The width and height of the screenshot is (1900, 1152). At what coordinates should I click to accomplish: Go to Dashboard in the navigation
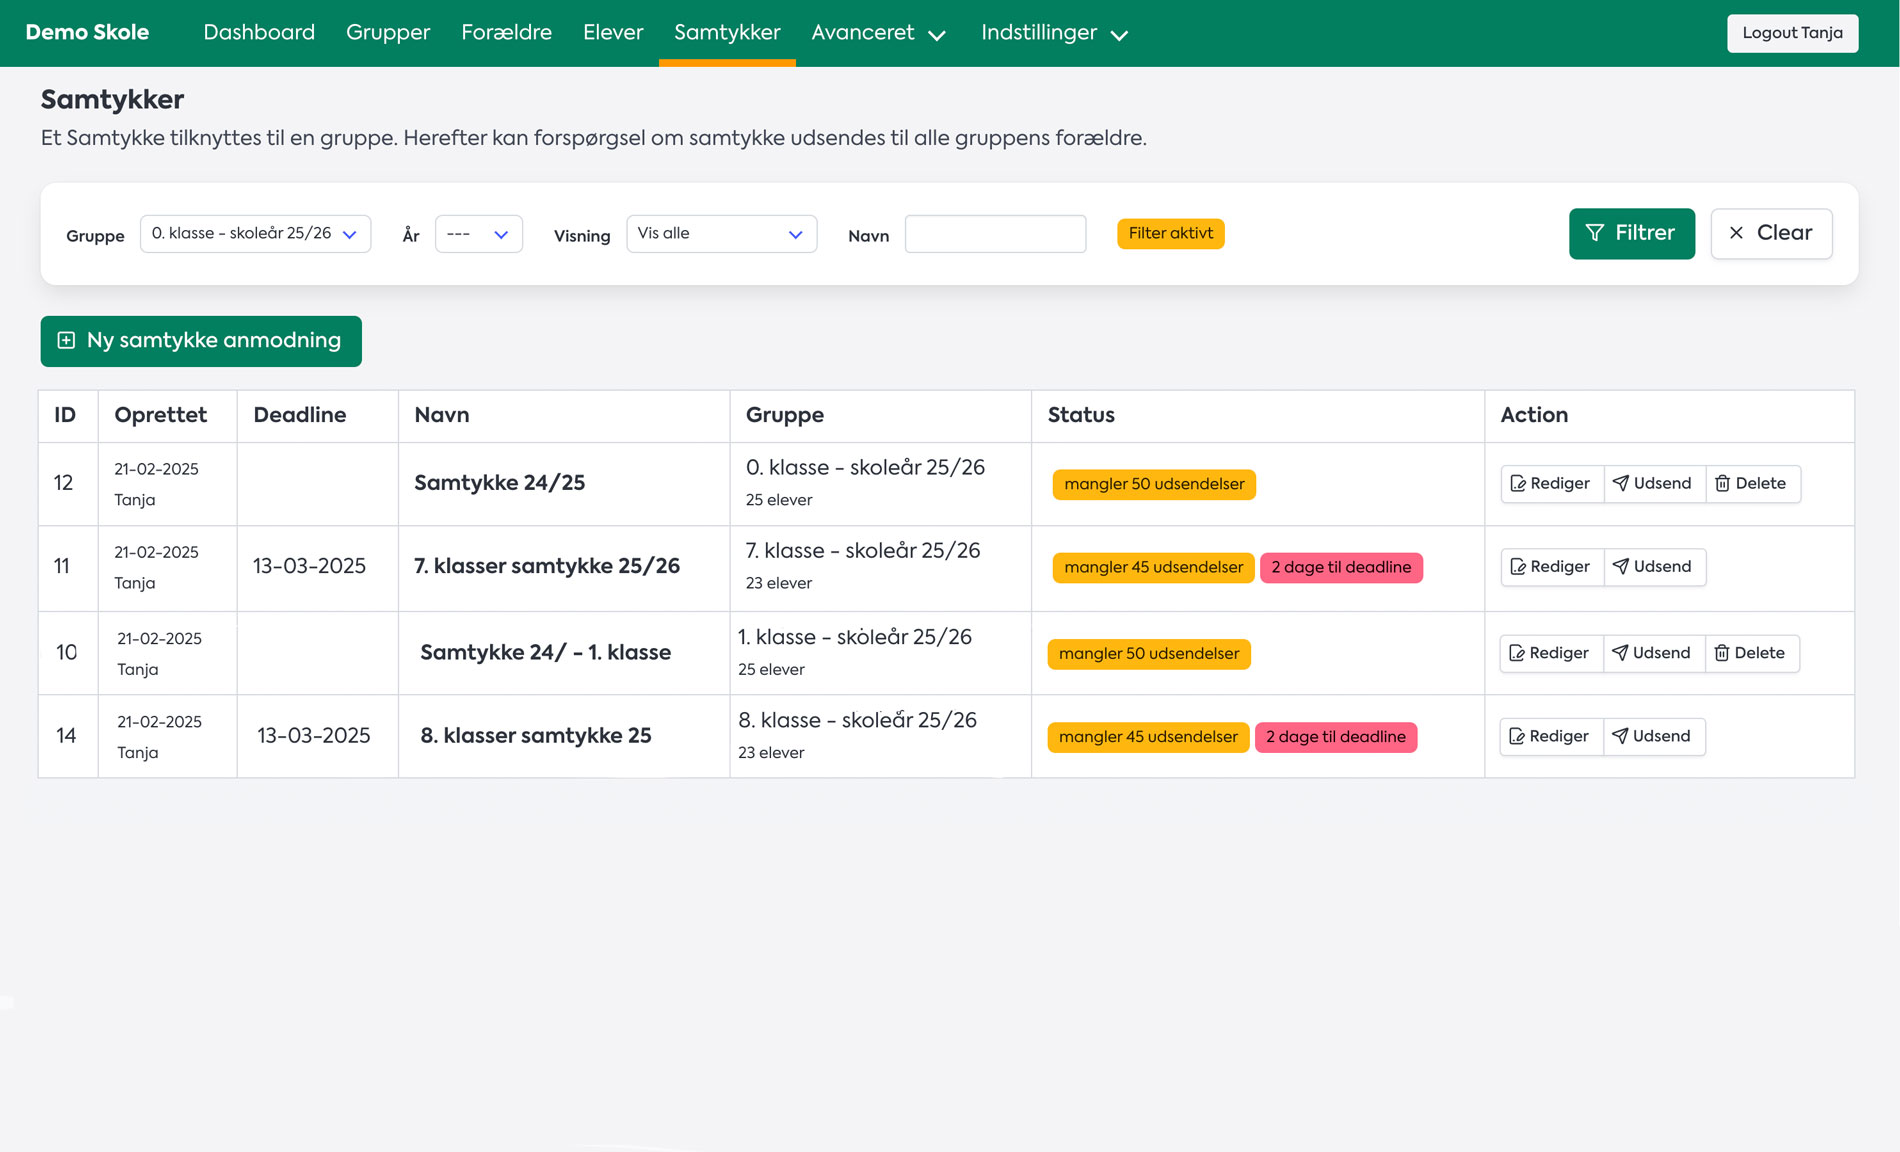coord(259,33)
